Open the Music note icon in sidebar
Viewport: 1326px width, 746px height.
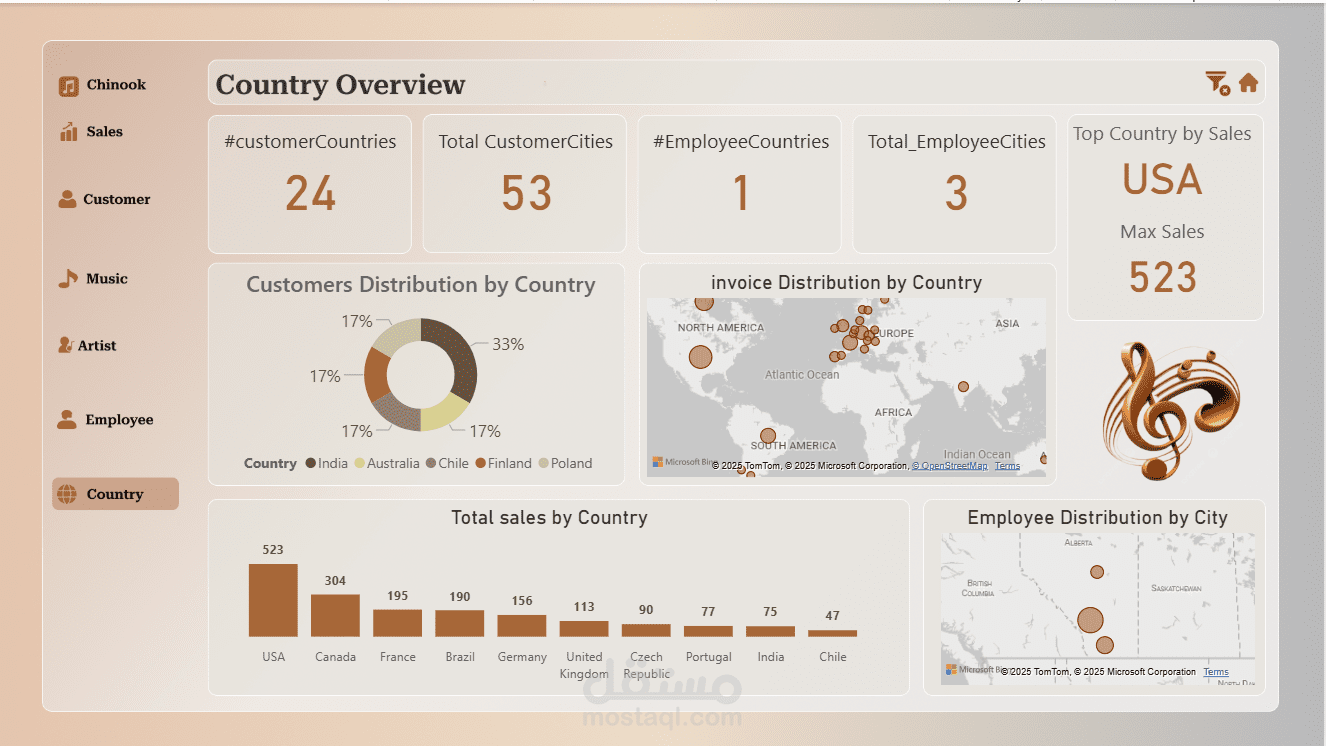[x=67, y=279]
